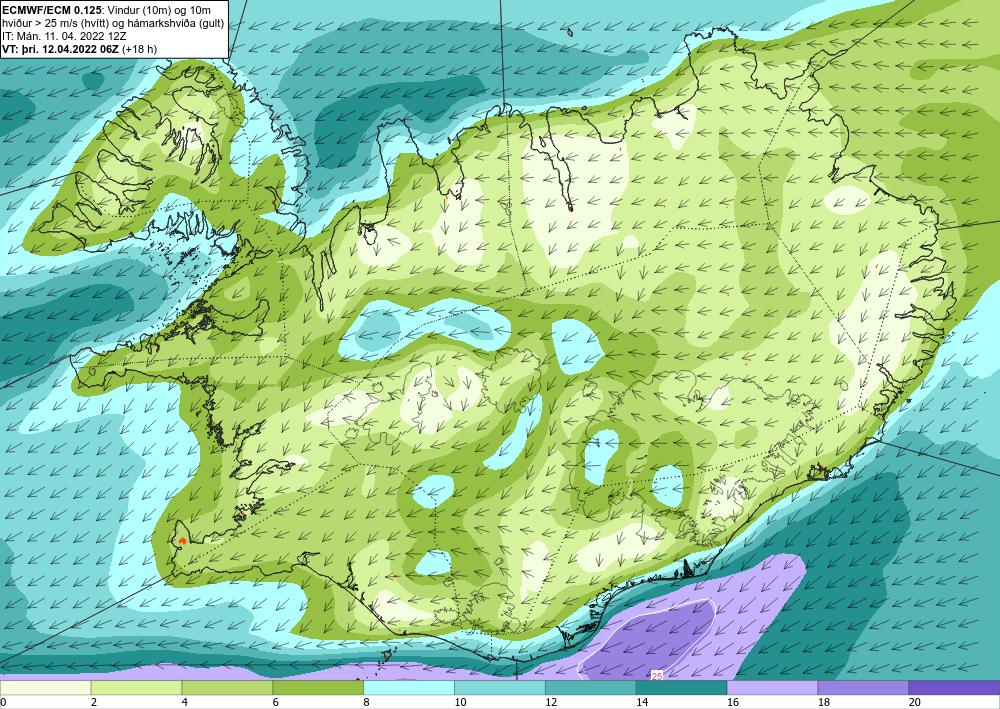The height and width of the screenshot is (709, 1000).
Task: Click the pale cream 0–2 m/s legend swatch
Action: tap(45, 688)
